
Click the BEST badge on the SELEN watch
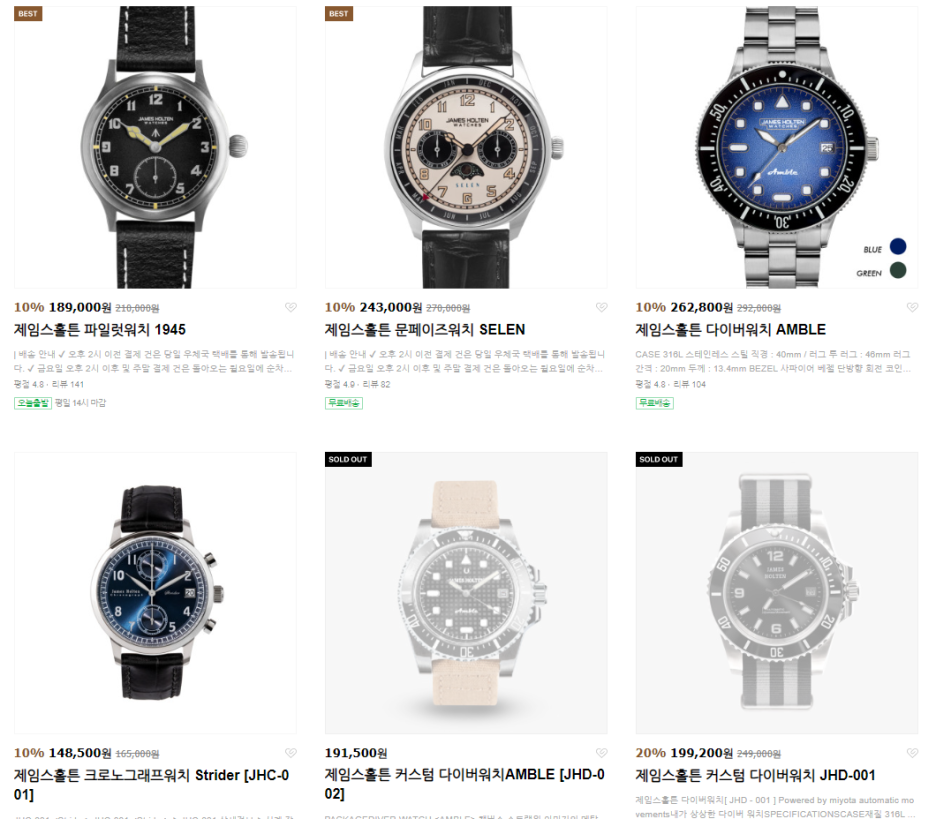(x=338, y=14)
